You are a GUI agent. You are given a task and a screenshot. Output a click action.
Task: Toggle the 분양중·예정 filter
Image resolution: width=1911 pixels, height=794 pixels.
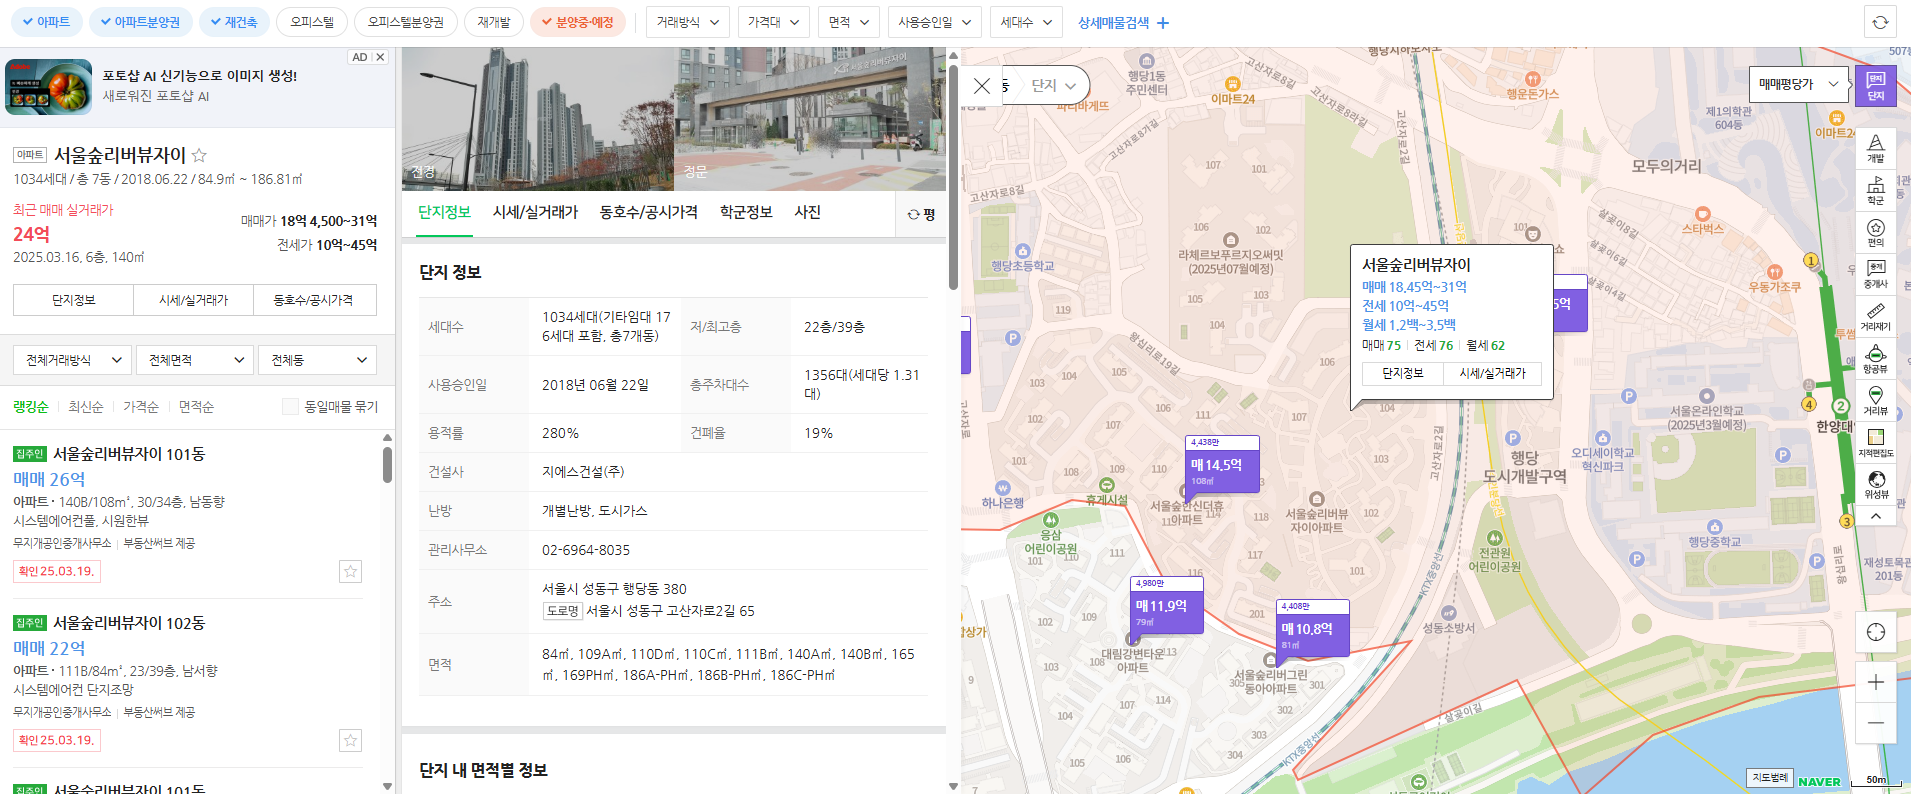(578, 22)
